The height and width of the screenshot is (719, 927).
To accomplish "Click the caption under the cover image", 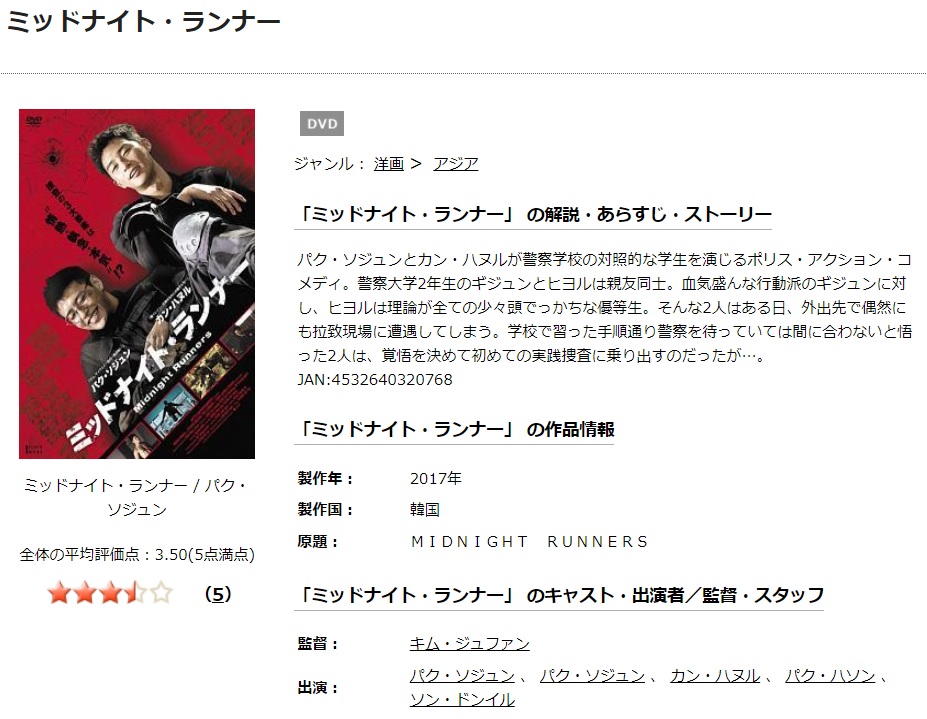I will point(137,497).
